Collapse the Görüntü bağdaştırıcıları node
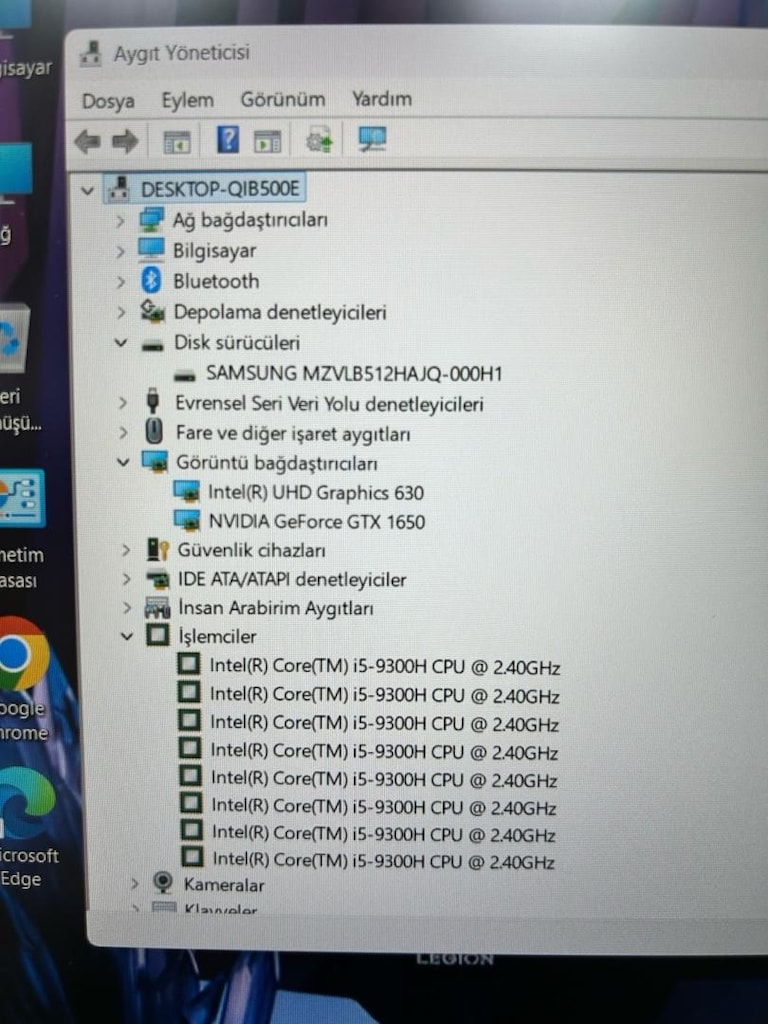This screenshot has width=768, height=1024. coord(123,462)
